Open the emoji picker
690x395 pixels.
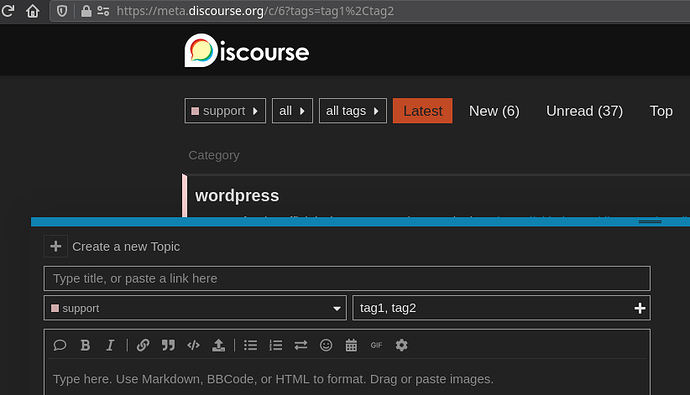point(326,345)
